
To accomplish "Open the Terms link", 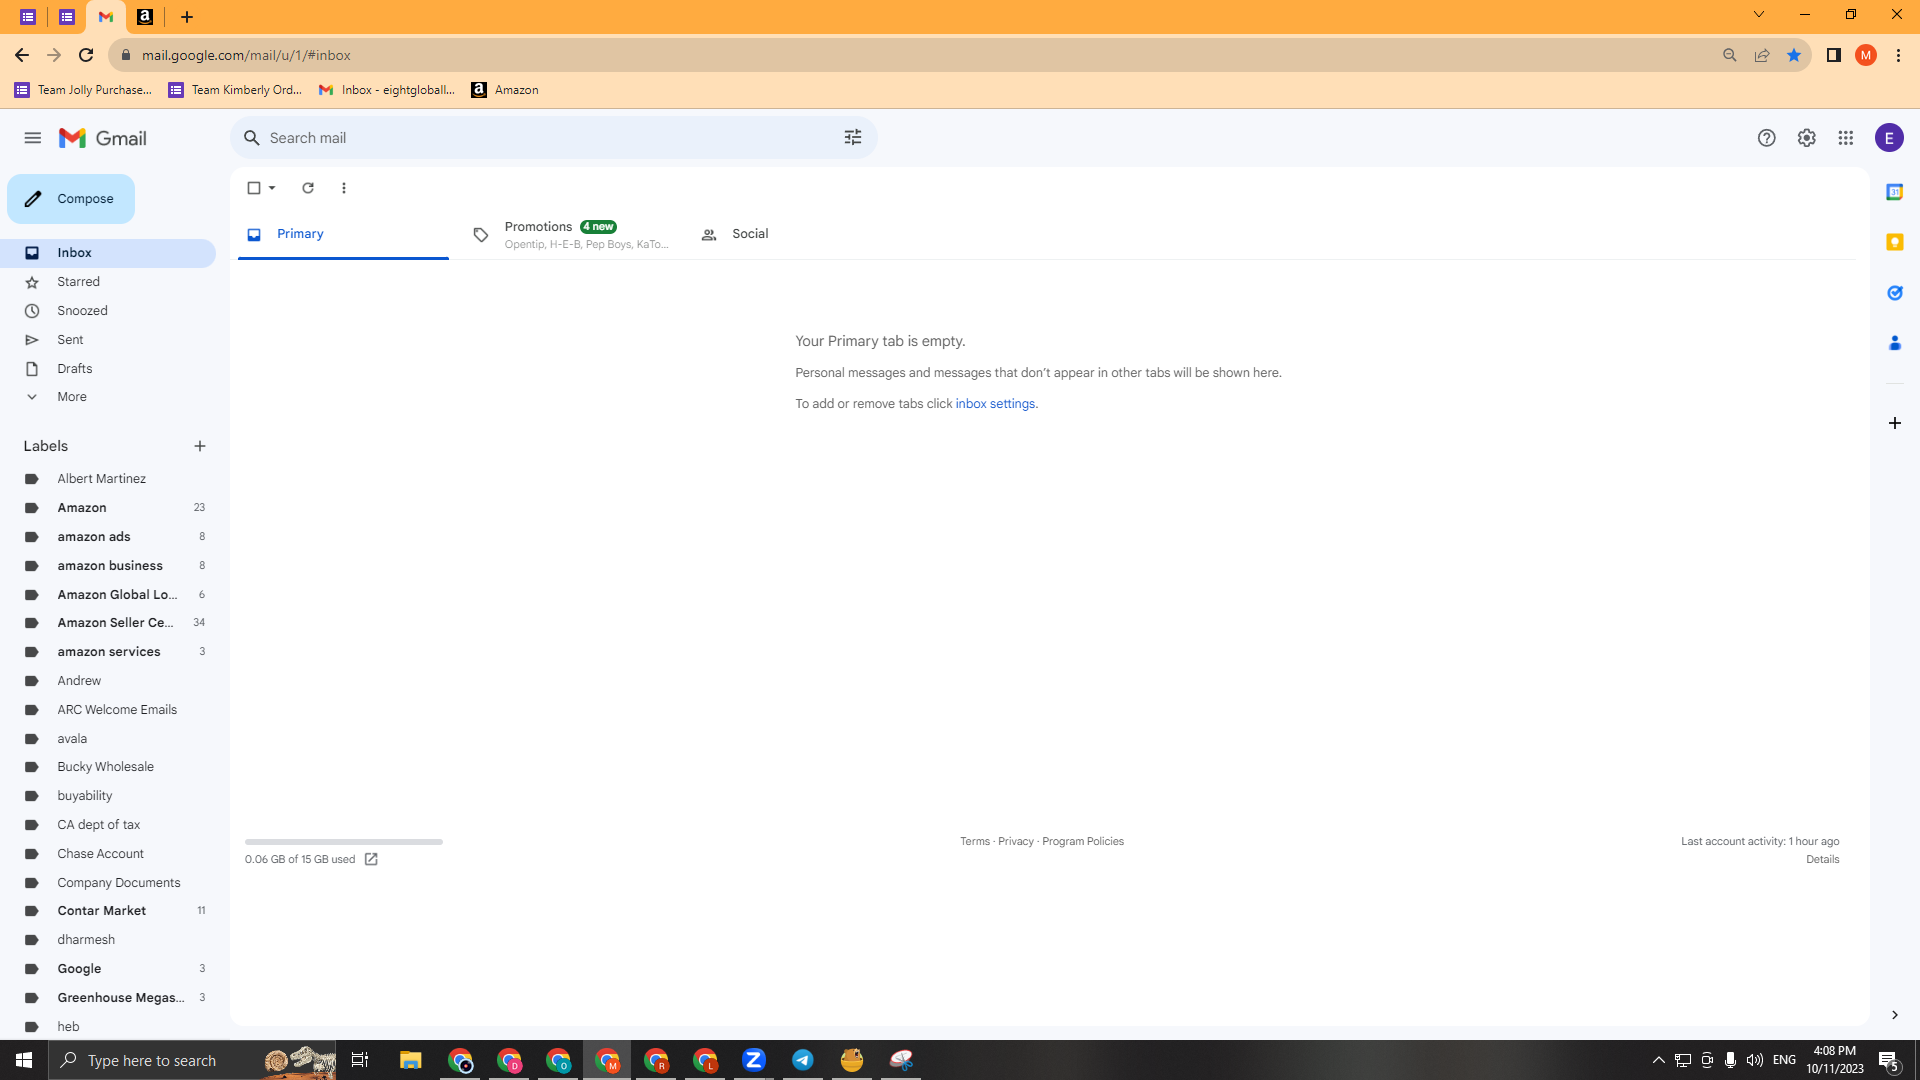I will (975, 842).
